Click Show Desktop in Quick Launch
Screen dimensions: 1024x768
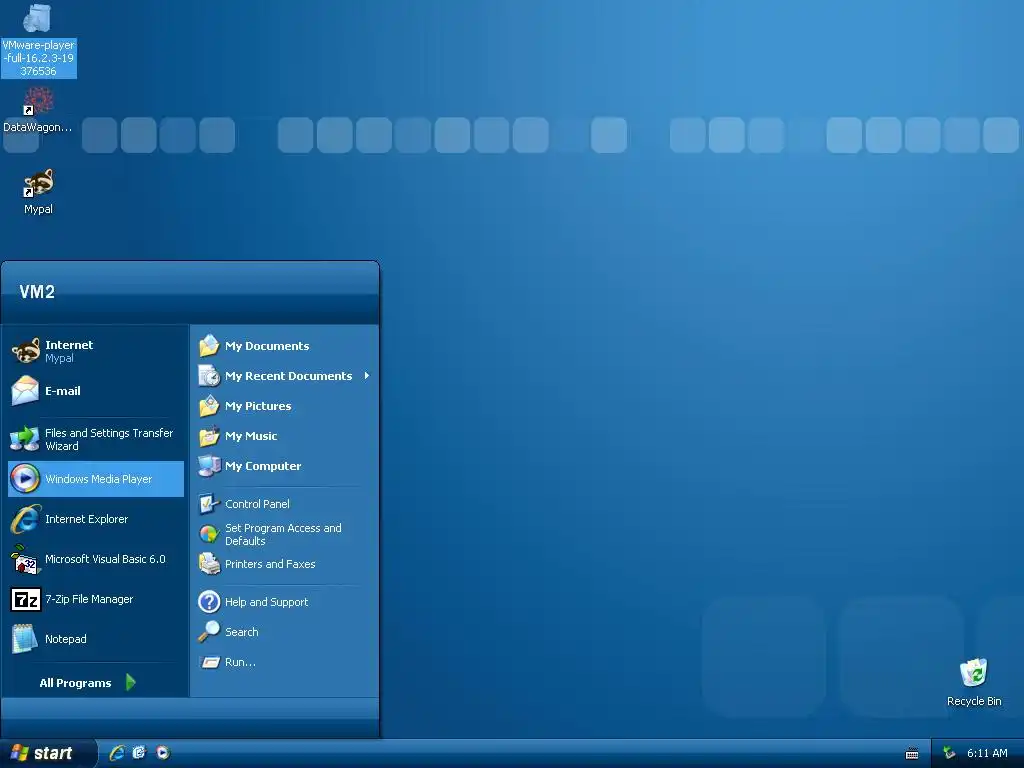pos(139,753)
